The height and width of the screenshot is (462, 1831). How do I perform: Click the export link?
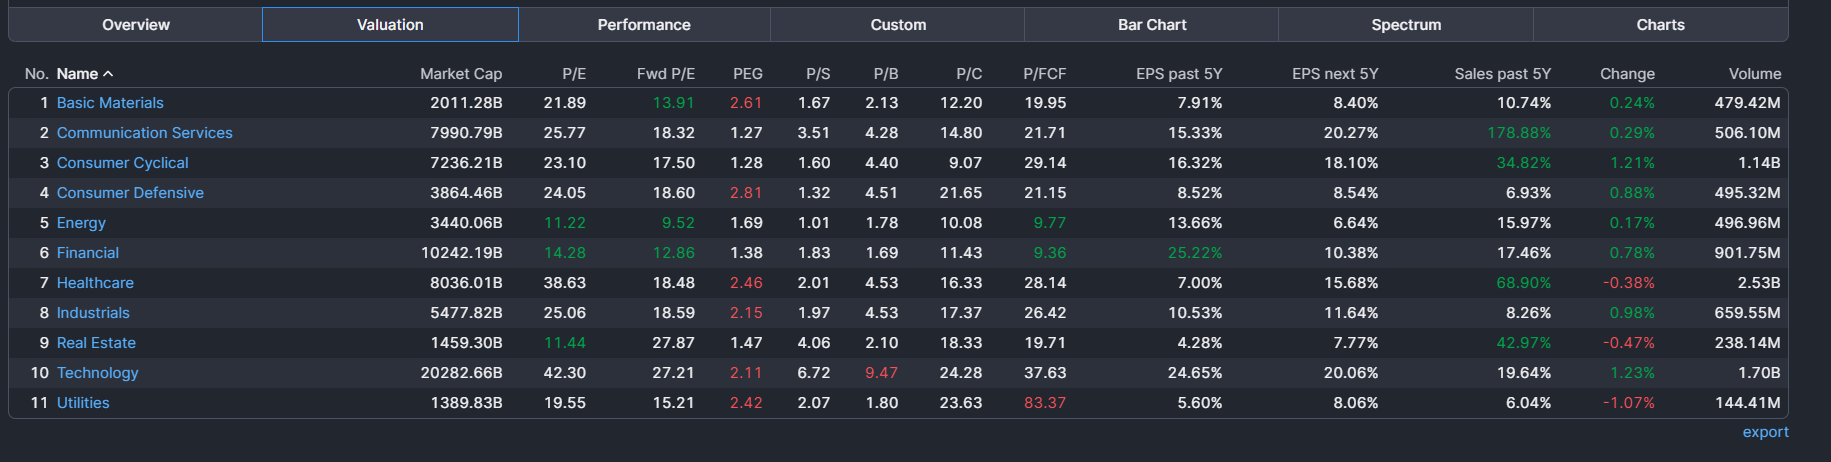pyautogui.click(x=1765, y=432)
